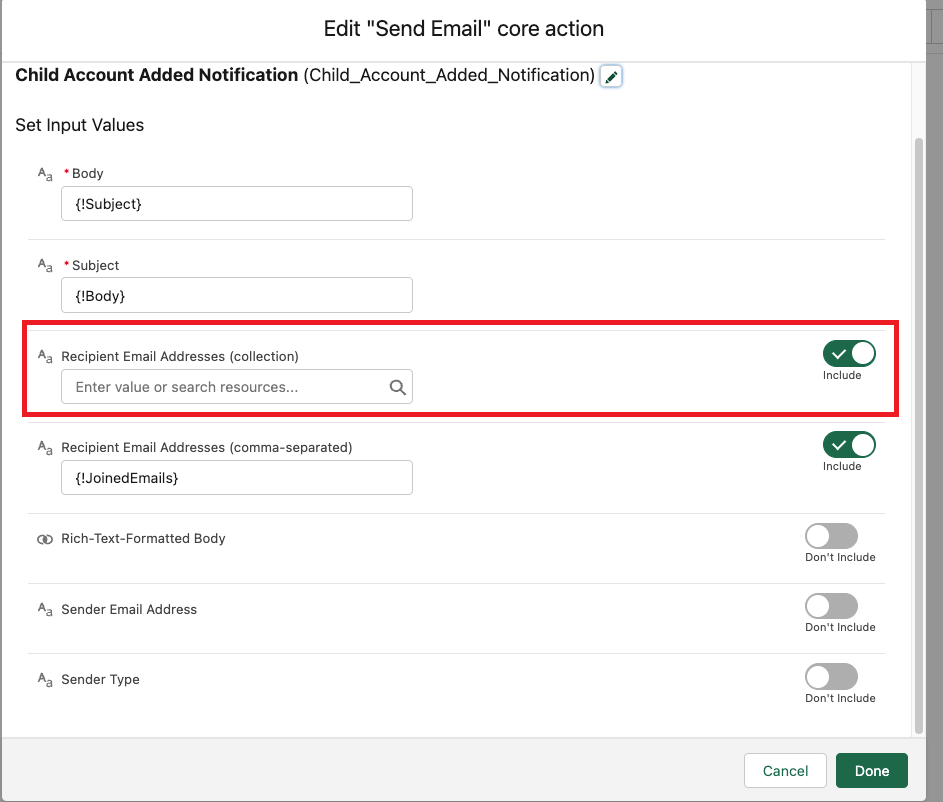Screen dimensions: 943x802
Task: Click the input containing {!JoinedEmails}
Action: (x=236, y=477)
